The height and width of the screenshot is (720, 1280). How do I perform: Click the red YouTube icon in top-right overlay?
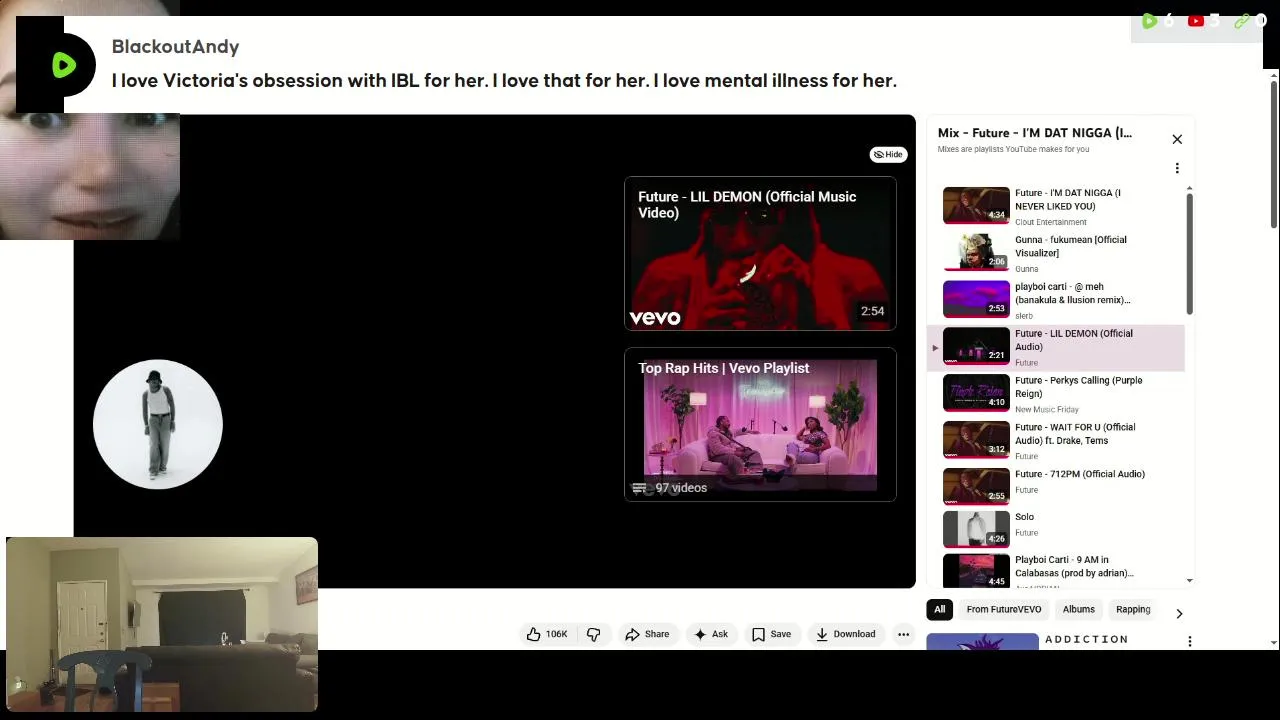tap(1195, 21)
